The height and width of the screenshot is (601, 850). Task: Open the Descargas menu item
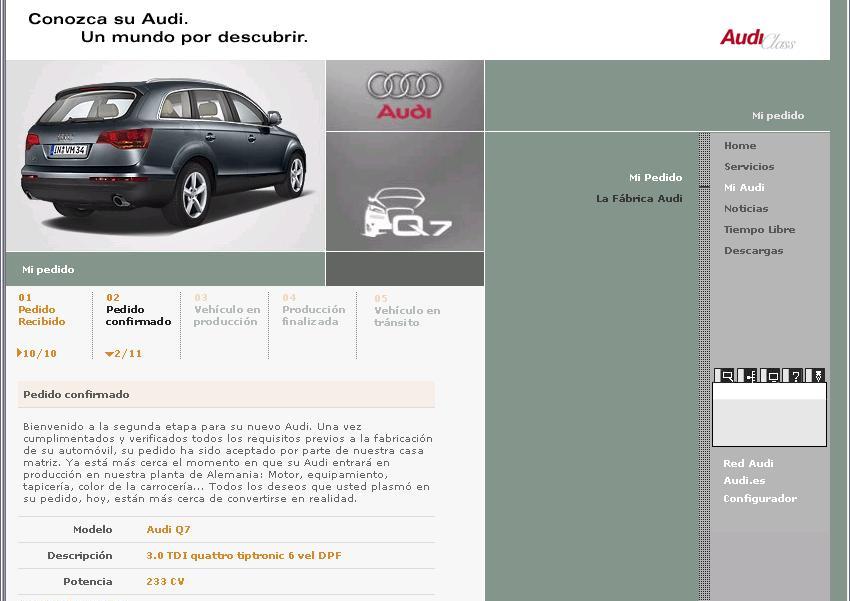[x=754, y=251]
